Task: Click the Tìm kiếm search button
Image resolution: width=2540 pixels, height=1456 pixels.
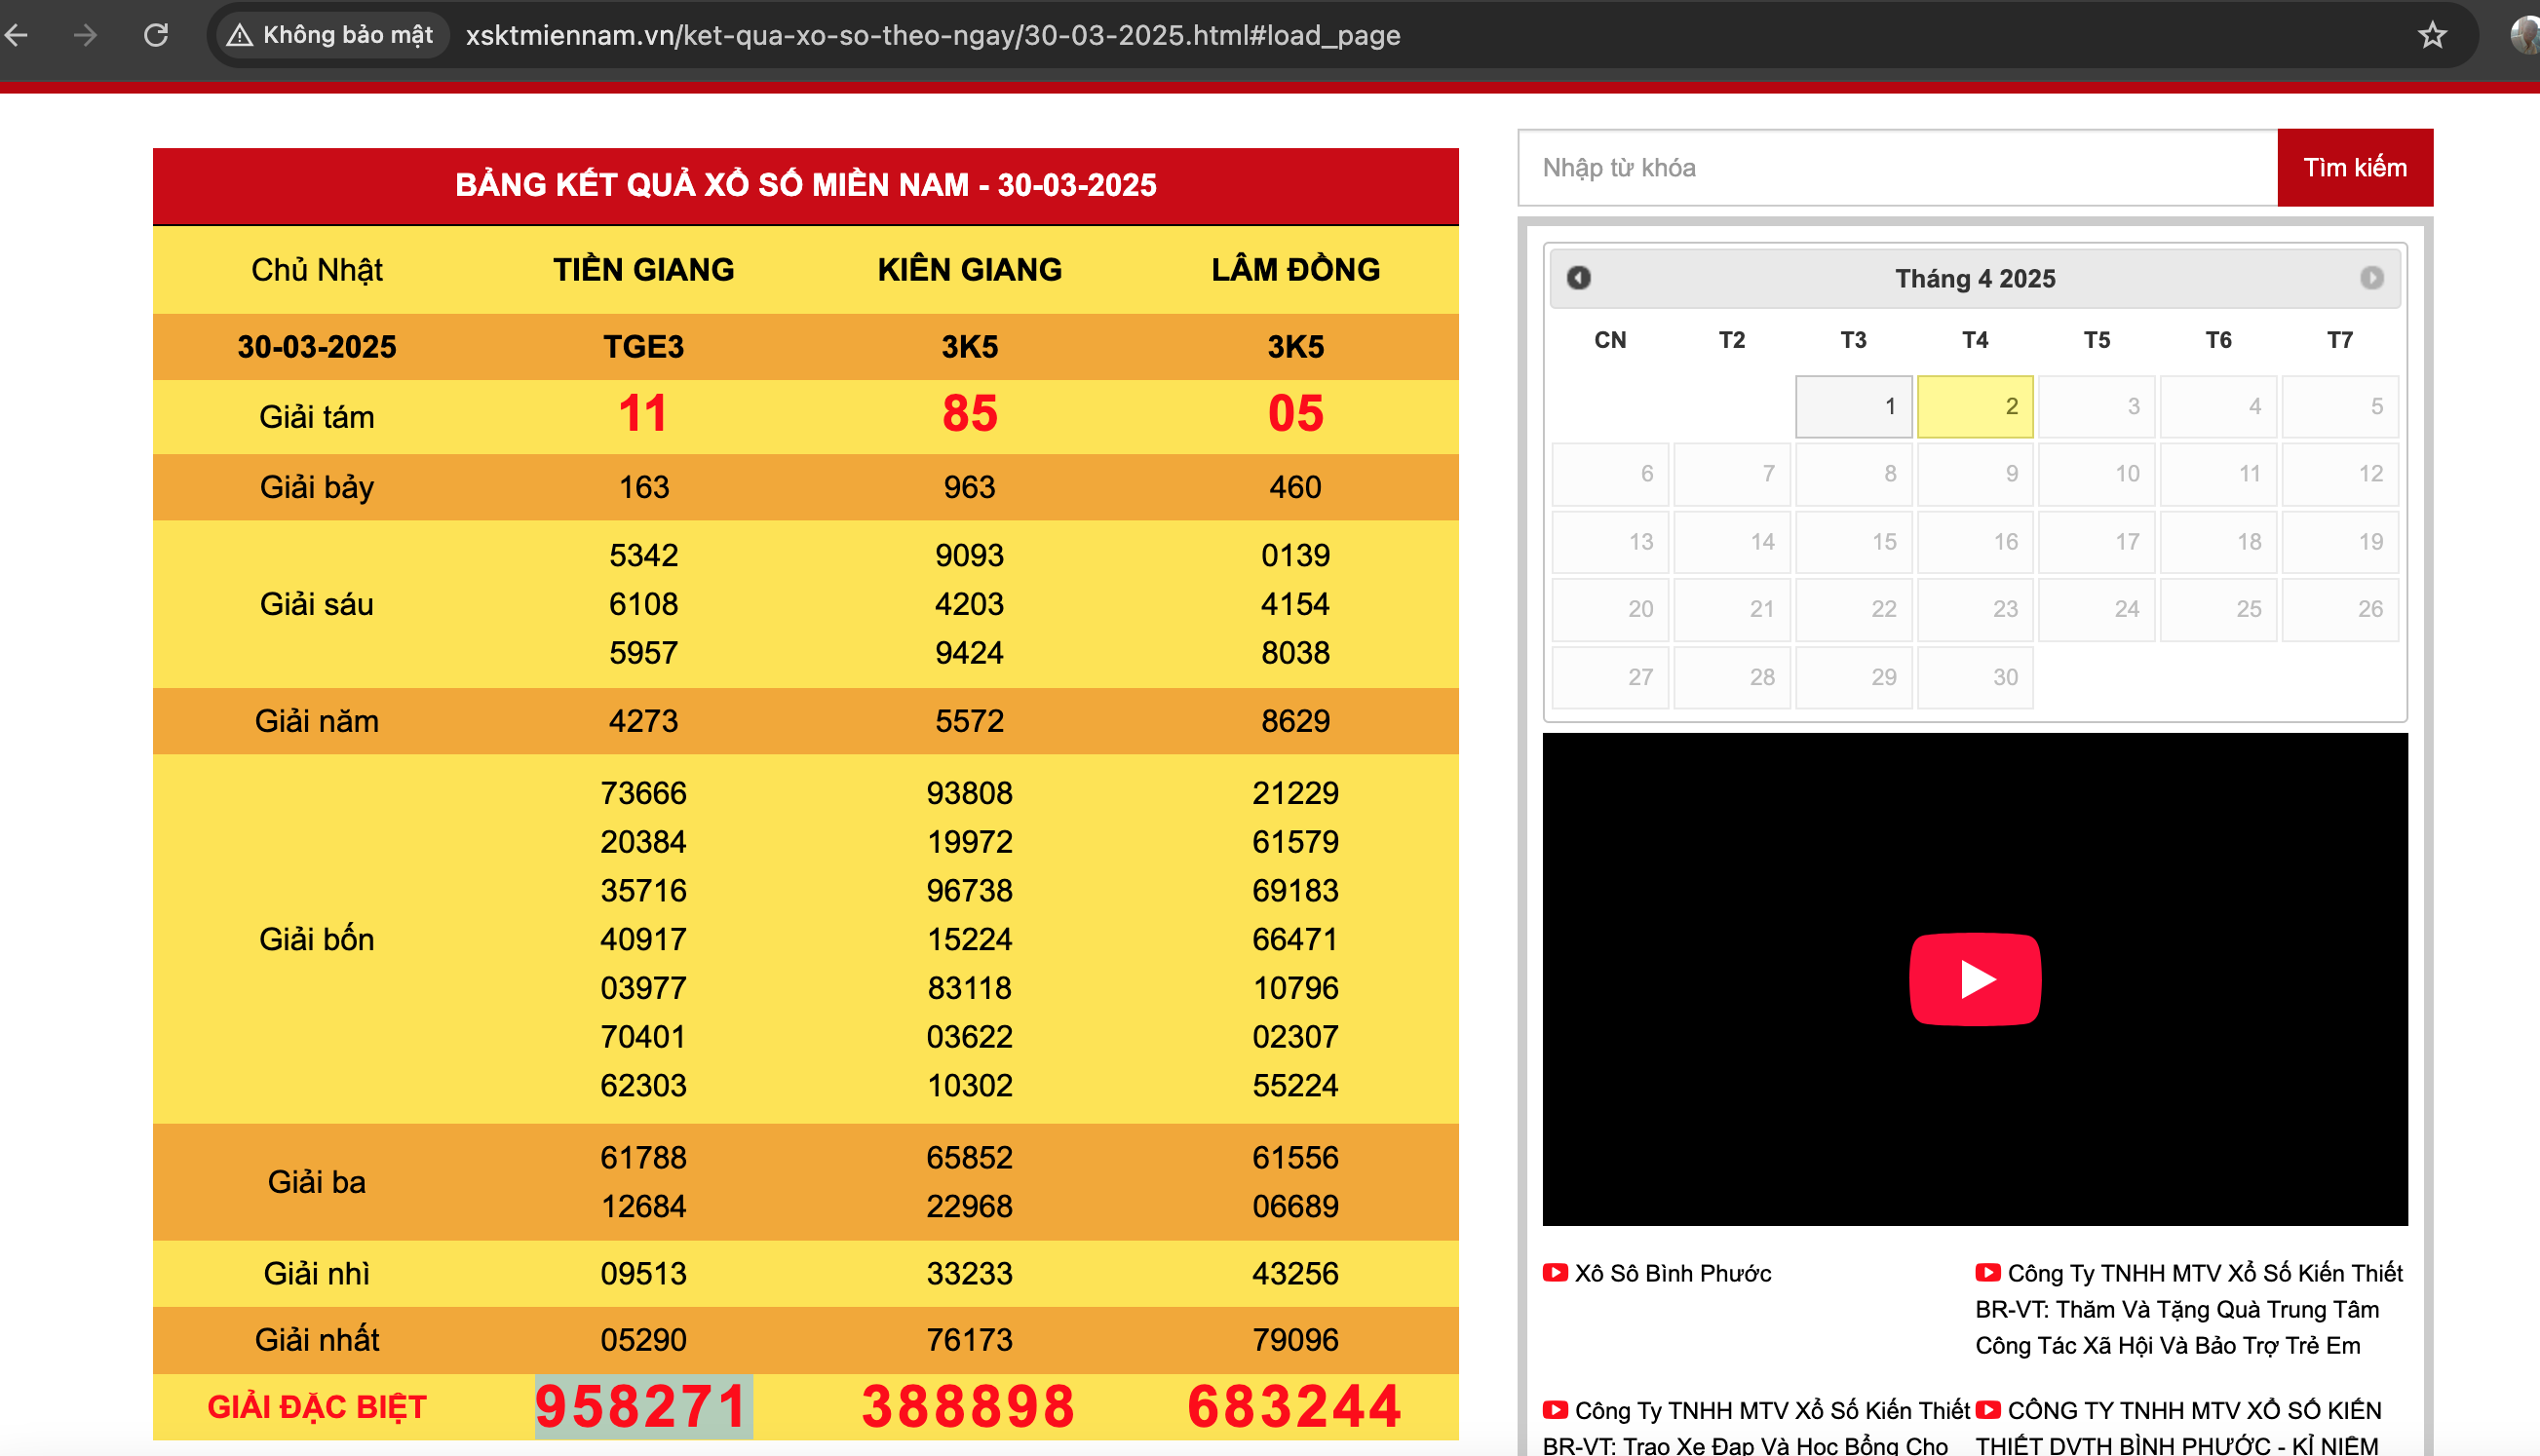Action: coord(2354,168)
